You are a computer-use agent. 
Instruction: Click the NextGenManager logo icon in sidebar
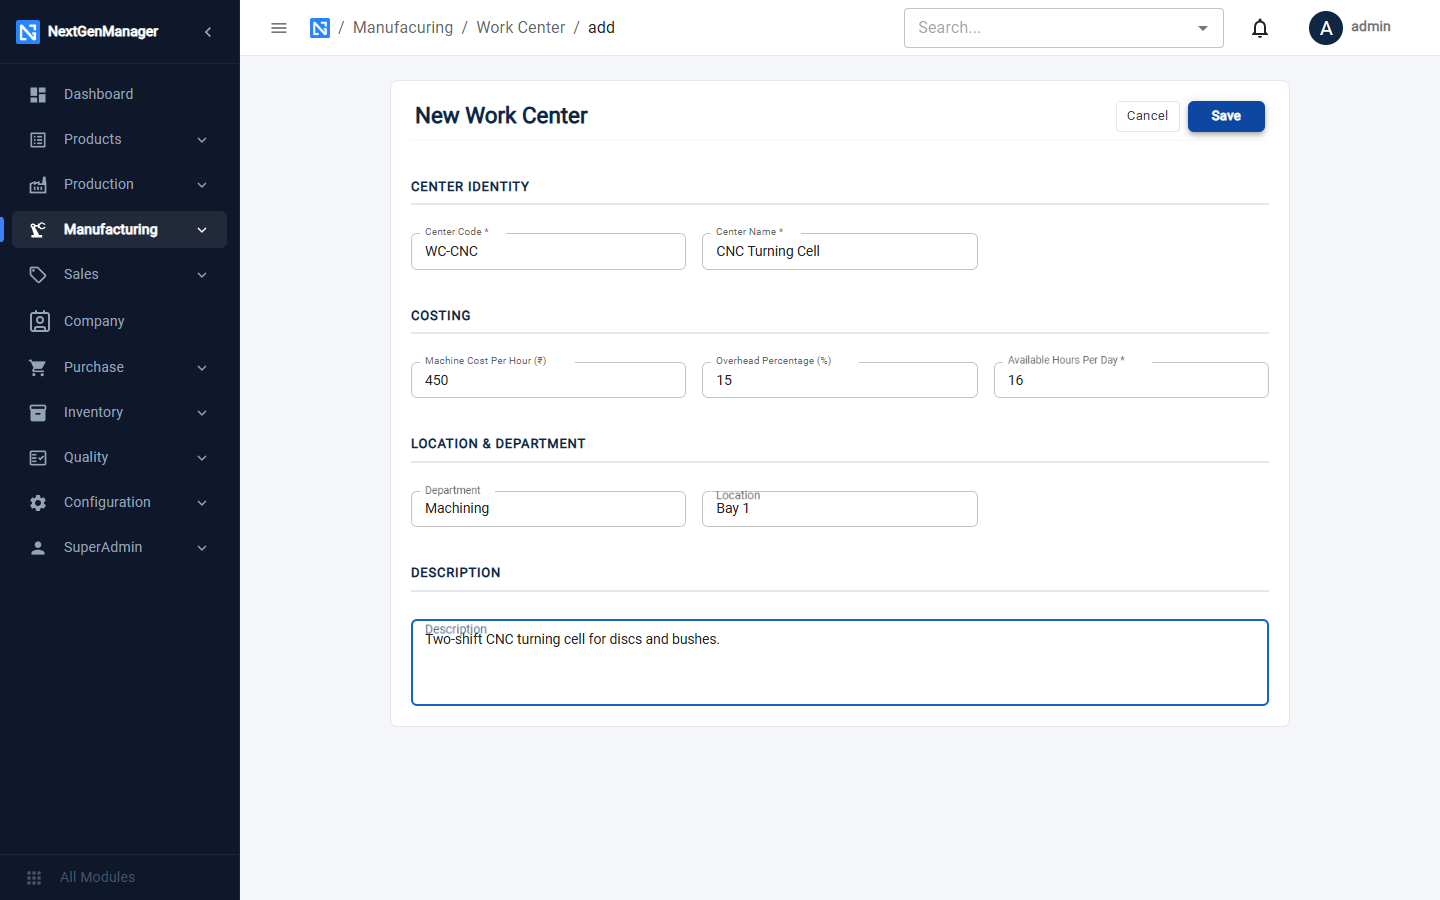click(x=28, y=32)
